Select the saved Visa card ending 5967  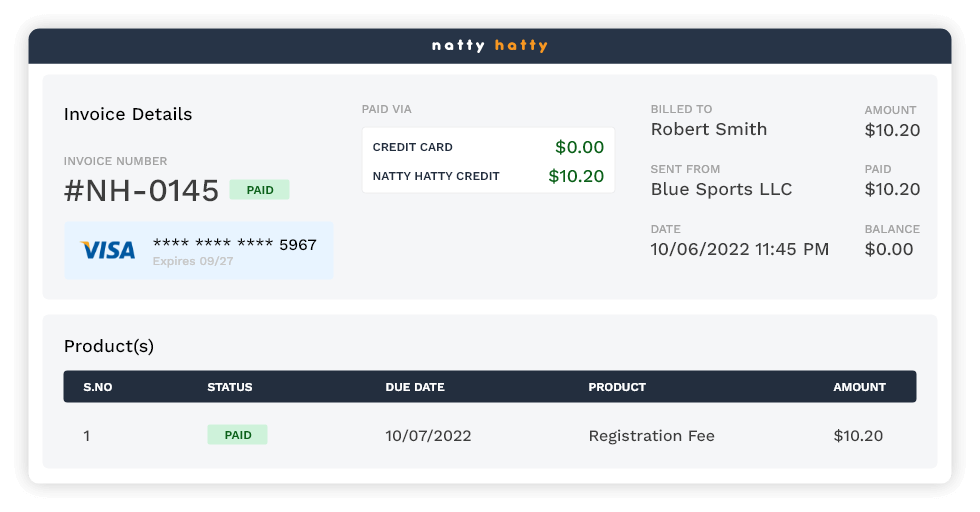pyautogui.click(x=198, y=250)
